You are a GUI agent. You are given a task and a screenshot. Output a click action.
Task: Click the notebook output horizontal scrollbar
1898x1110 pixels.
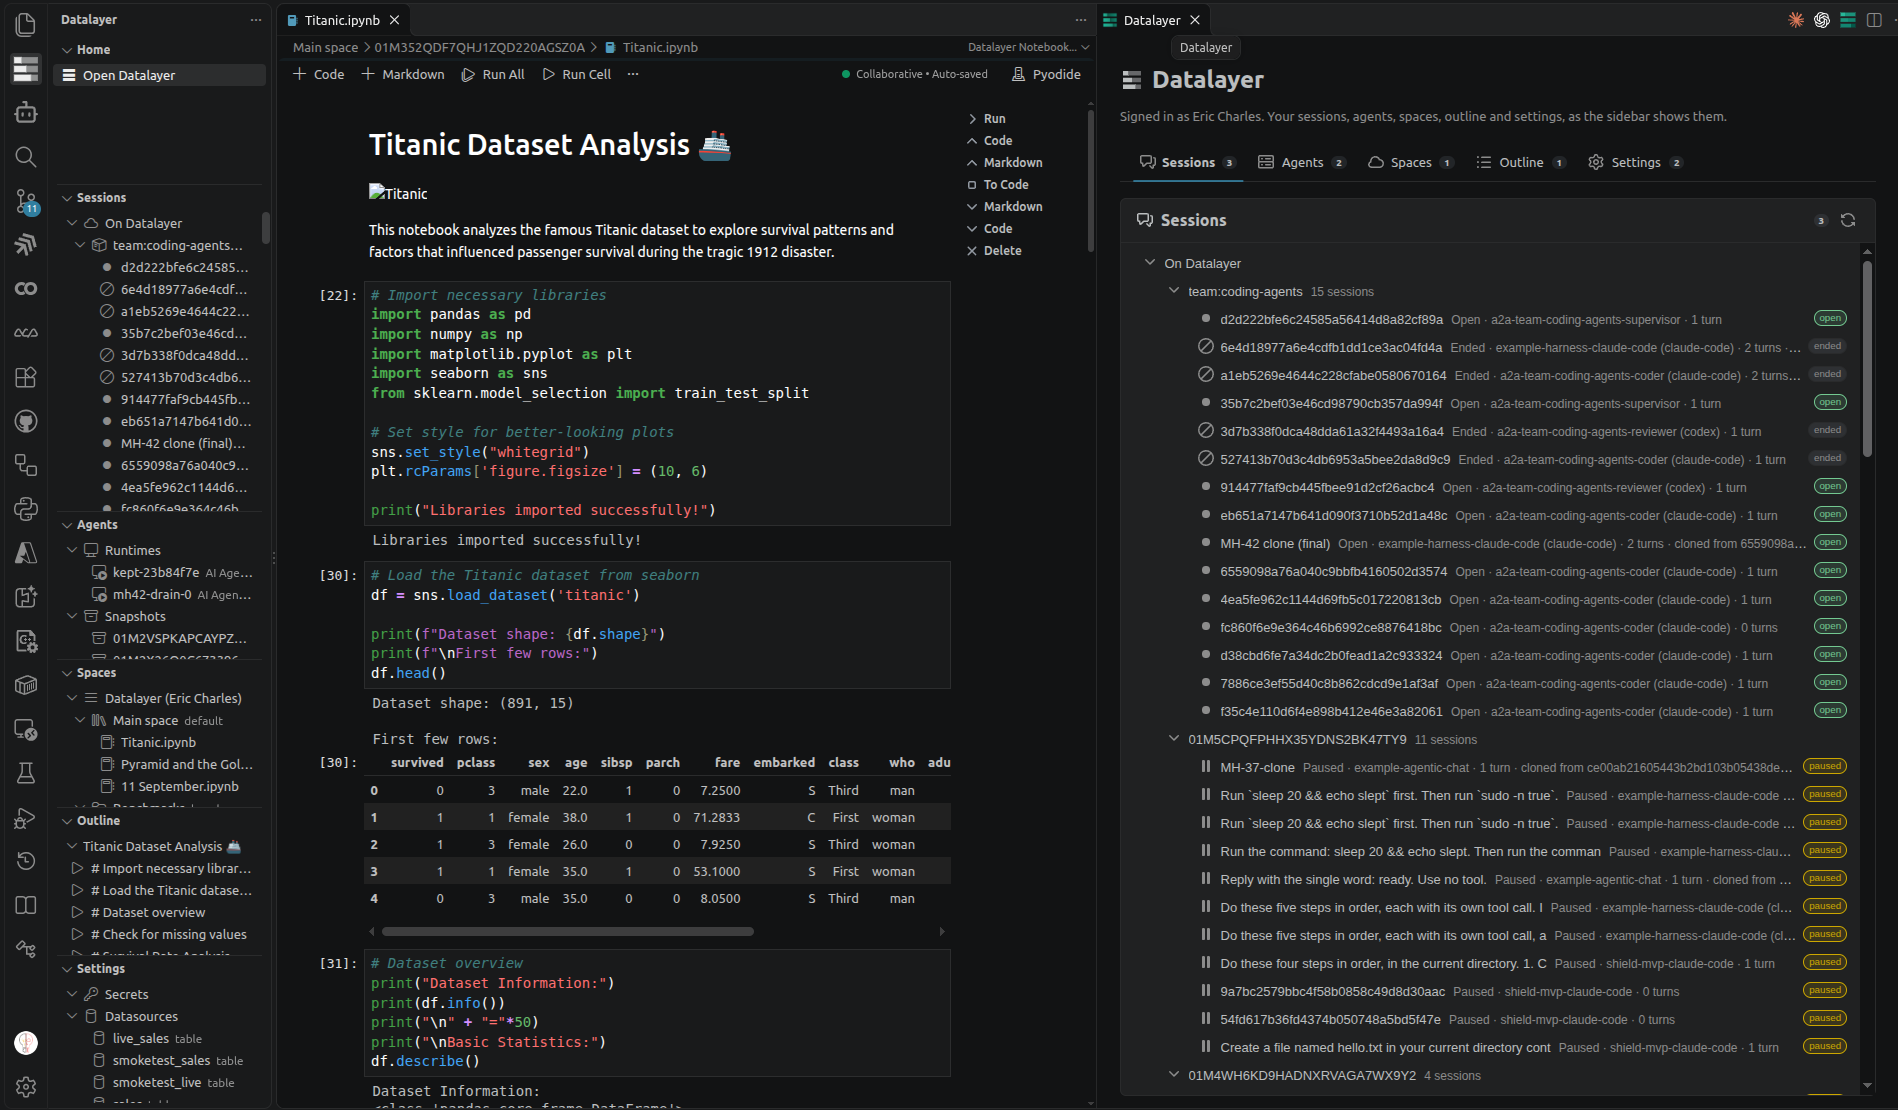pos(568,931)
